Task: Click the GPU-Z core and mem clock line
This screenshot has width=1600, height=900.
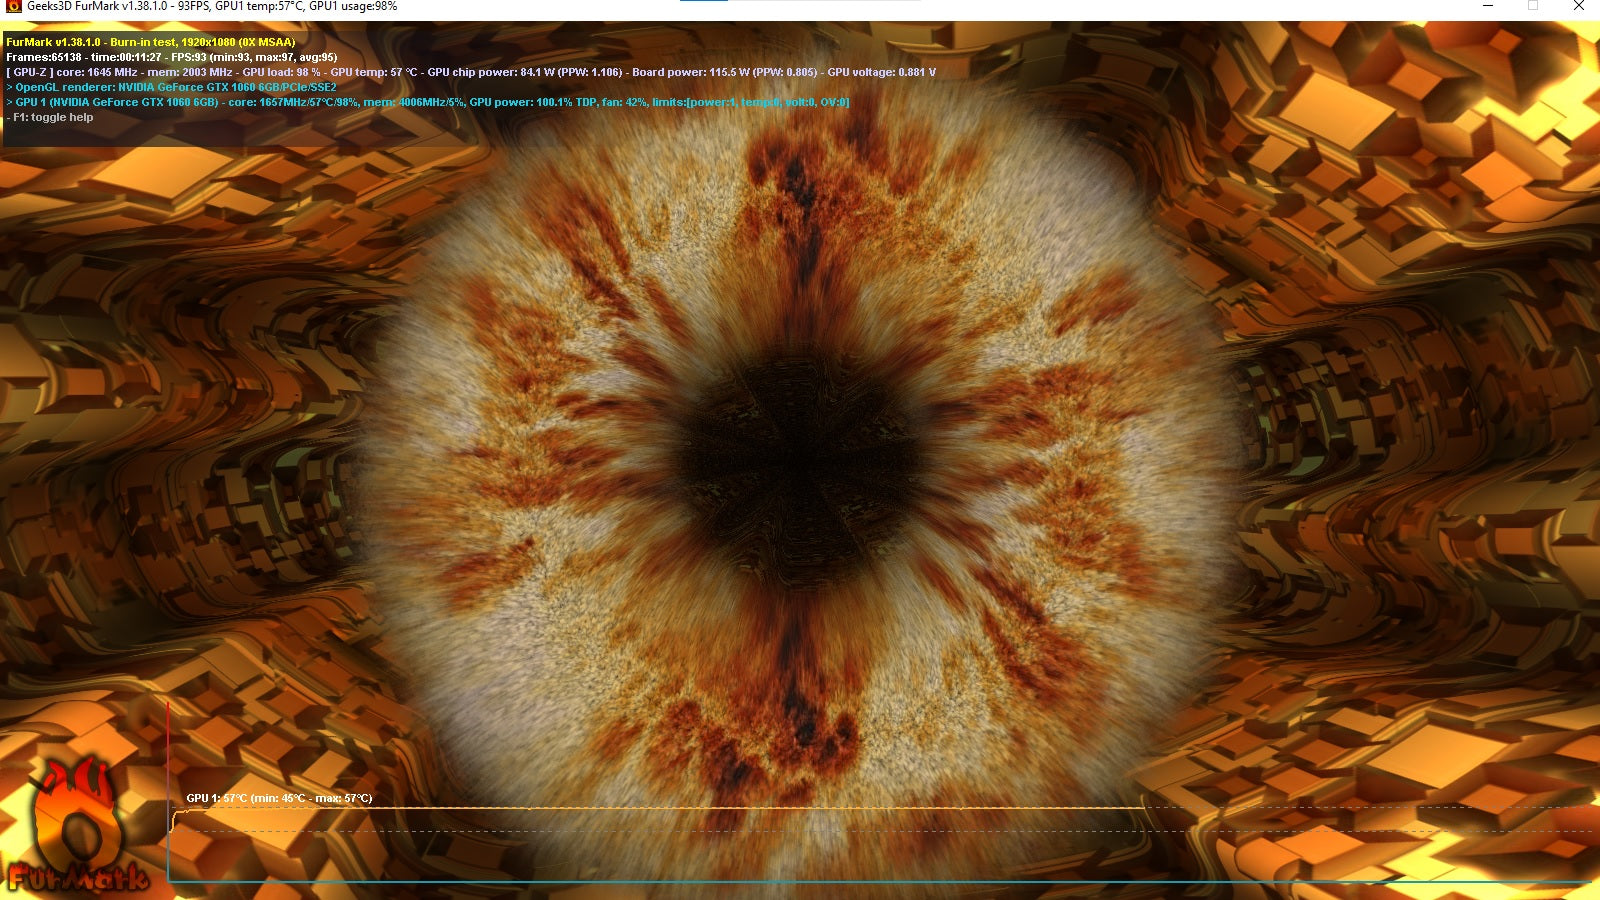Action: click(471, 72)
